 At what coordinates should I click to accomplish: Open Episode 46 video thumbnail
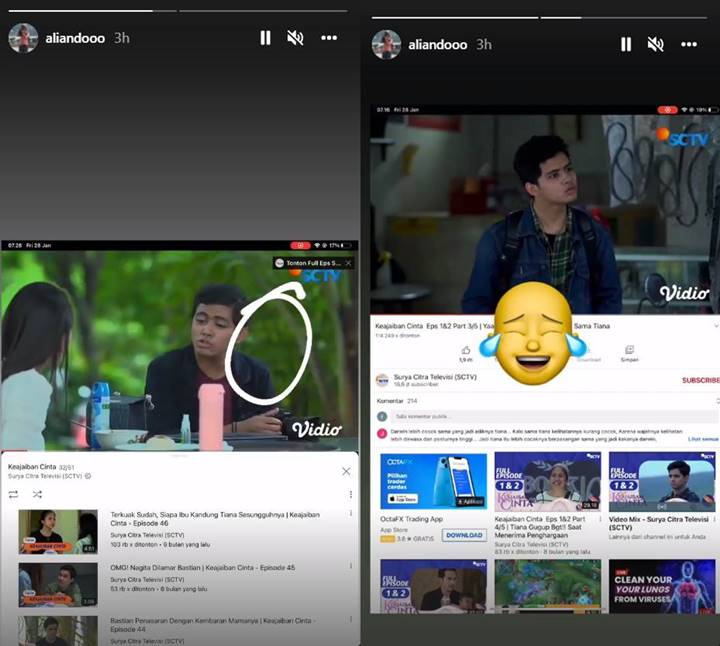point(58,531)
